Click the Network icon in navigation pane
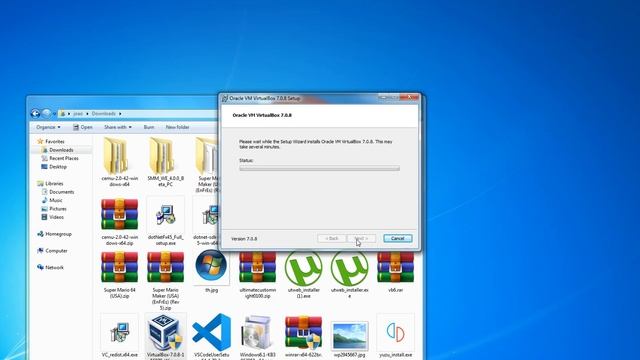The width and height of the screenshot is (640, 360). (40, 267)
